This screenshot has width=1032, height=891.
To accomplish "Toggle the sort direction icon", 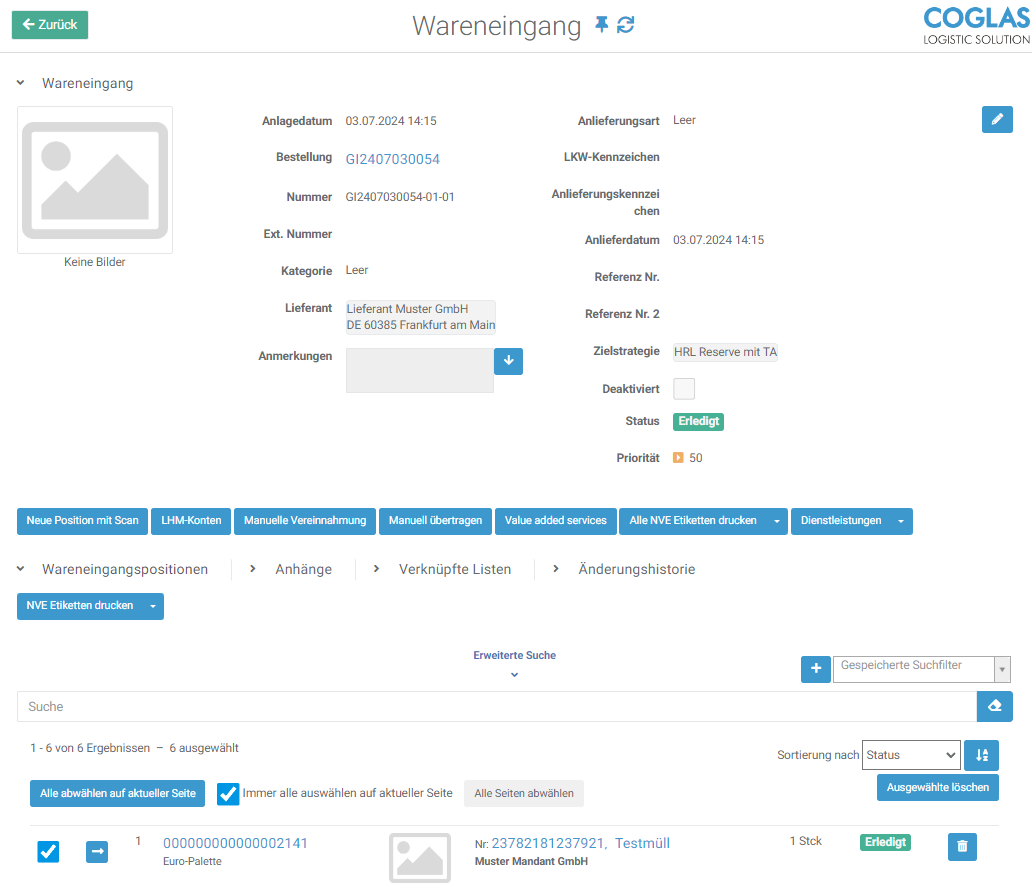I will point(981,755).
